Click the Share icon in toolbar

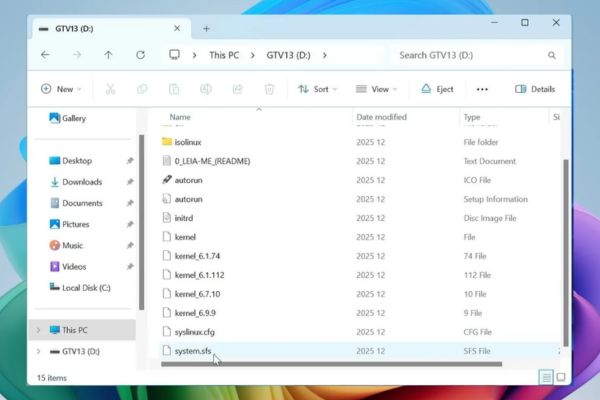click(x=238, y=89)
